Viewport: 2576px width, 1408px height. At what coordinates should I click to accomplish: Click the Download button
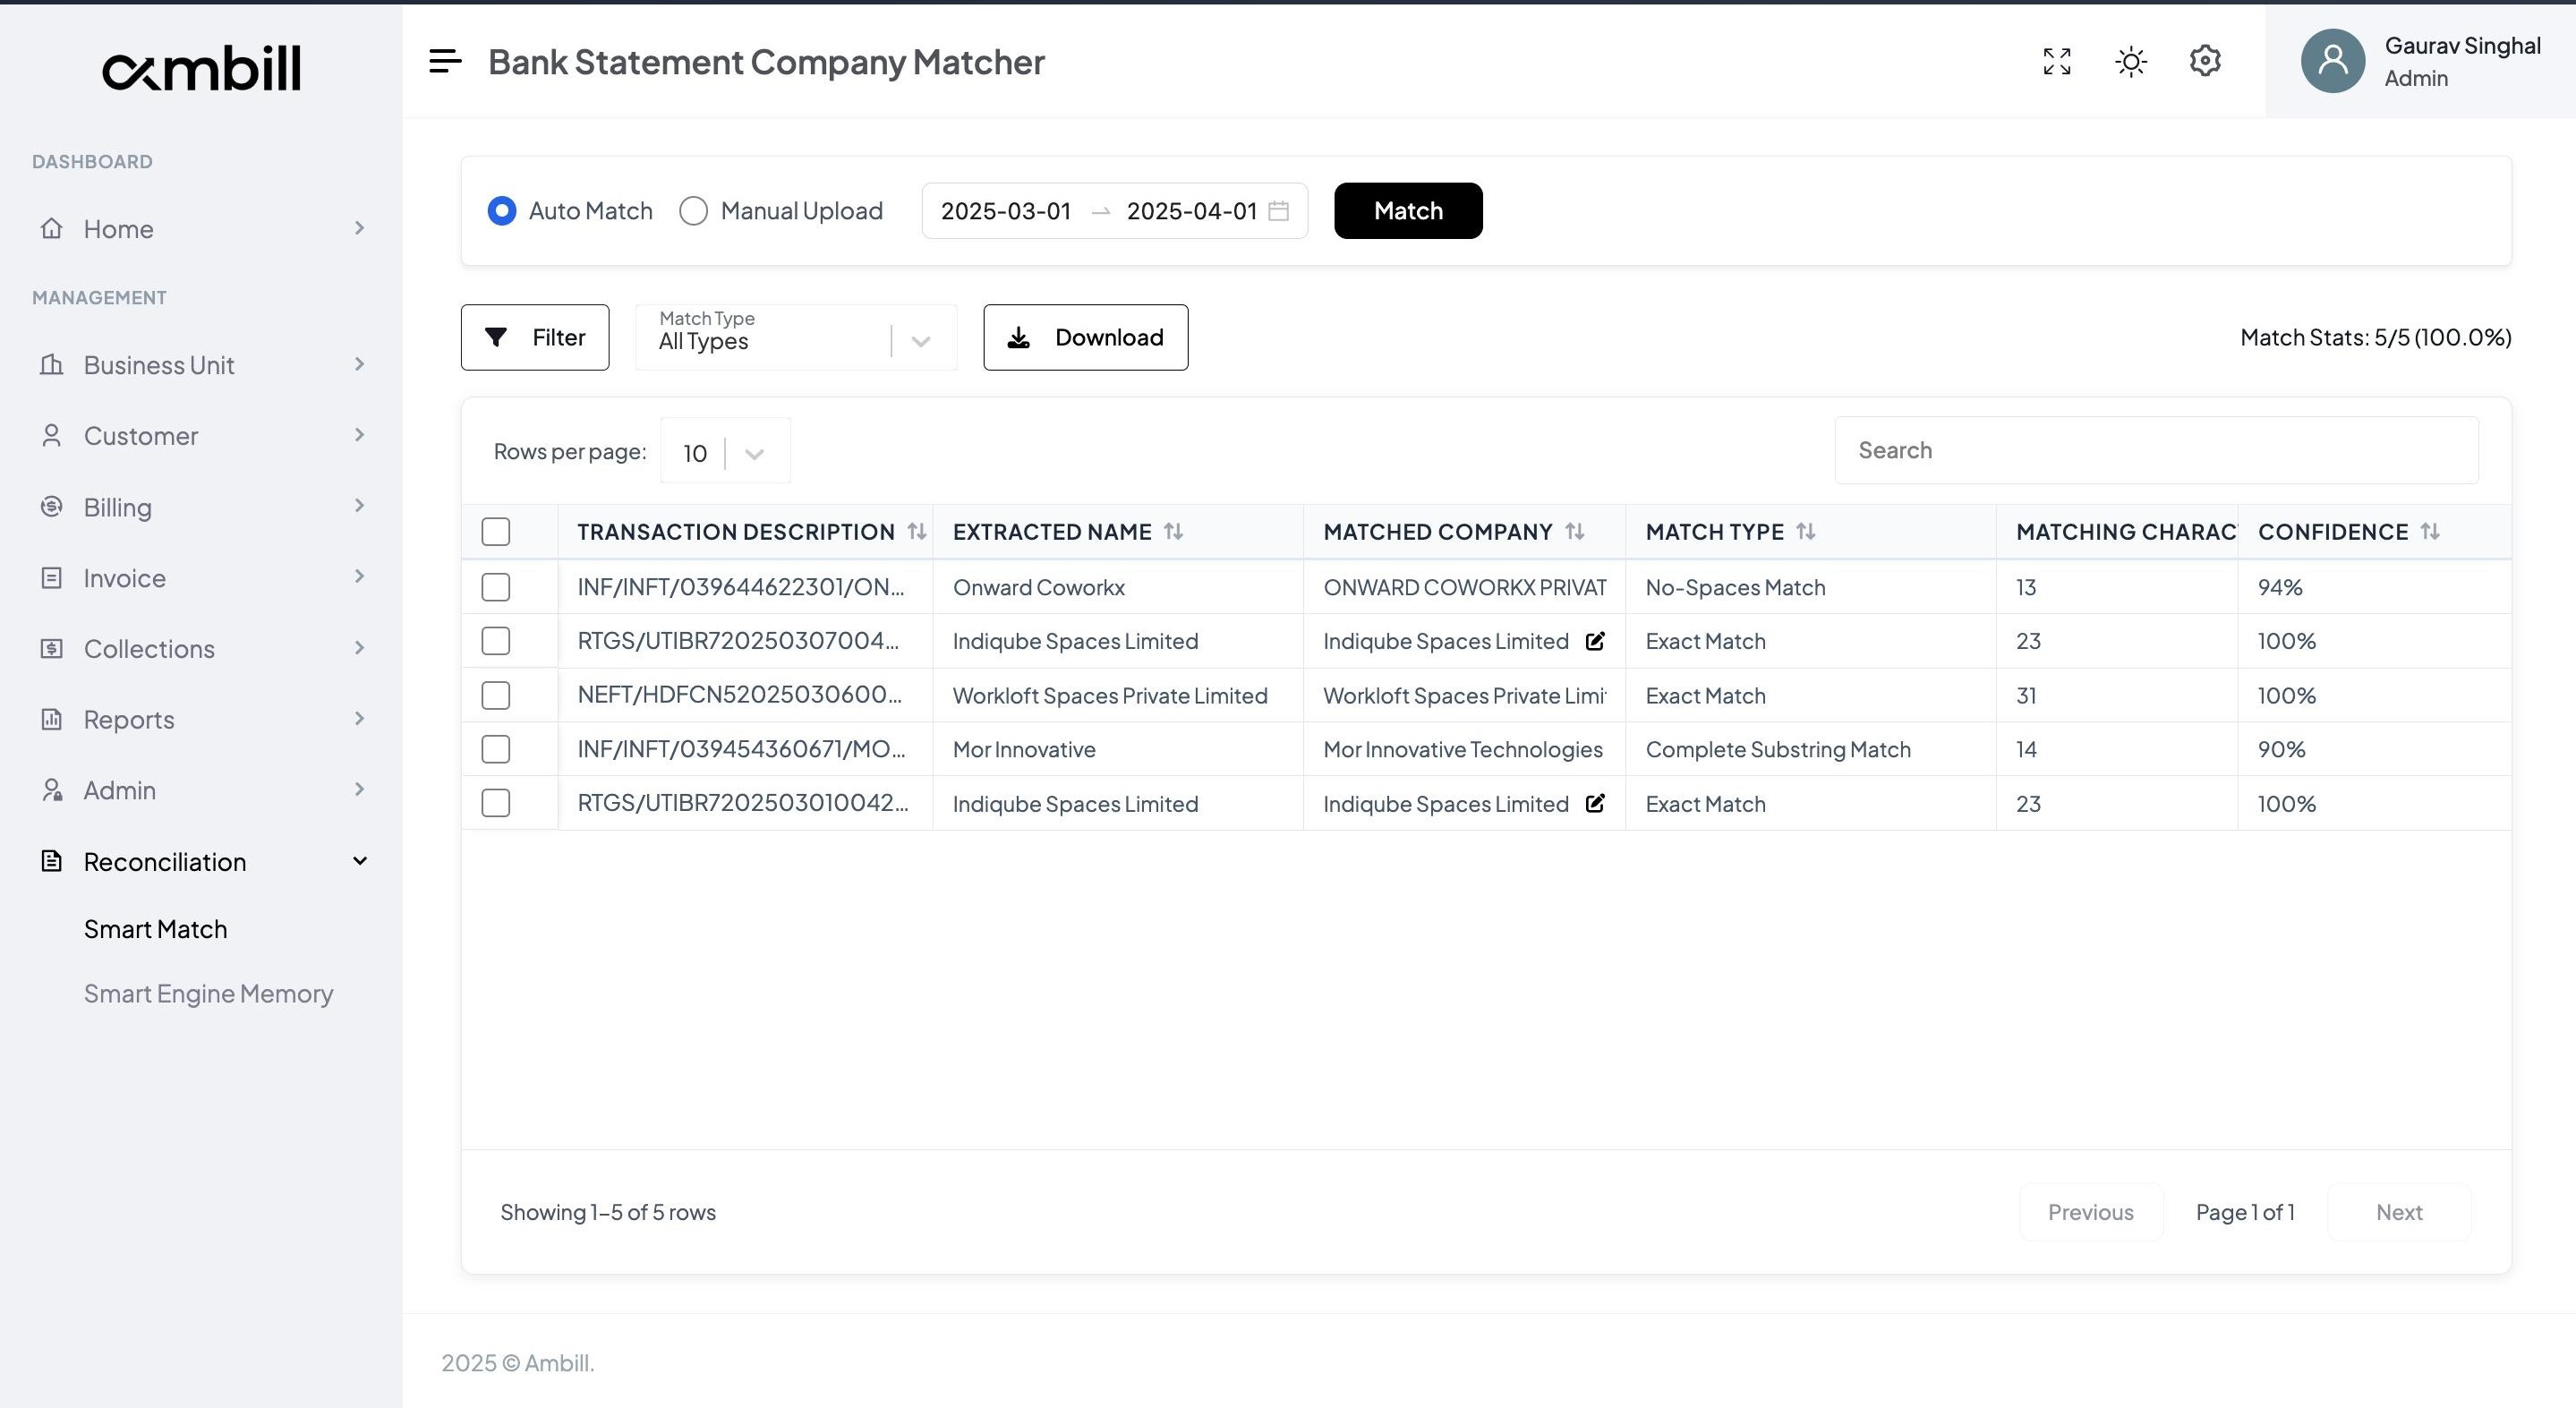click(1085, 338)
